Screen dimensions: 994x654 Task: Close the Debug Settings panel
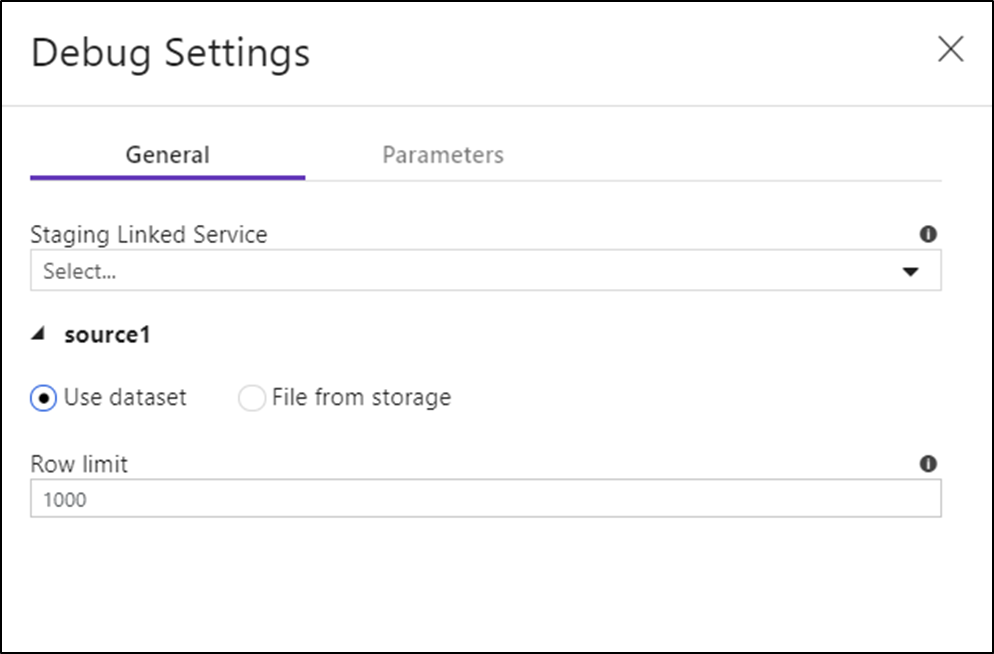950,50
